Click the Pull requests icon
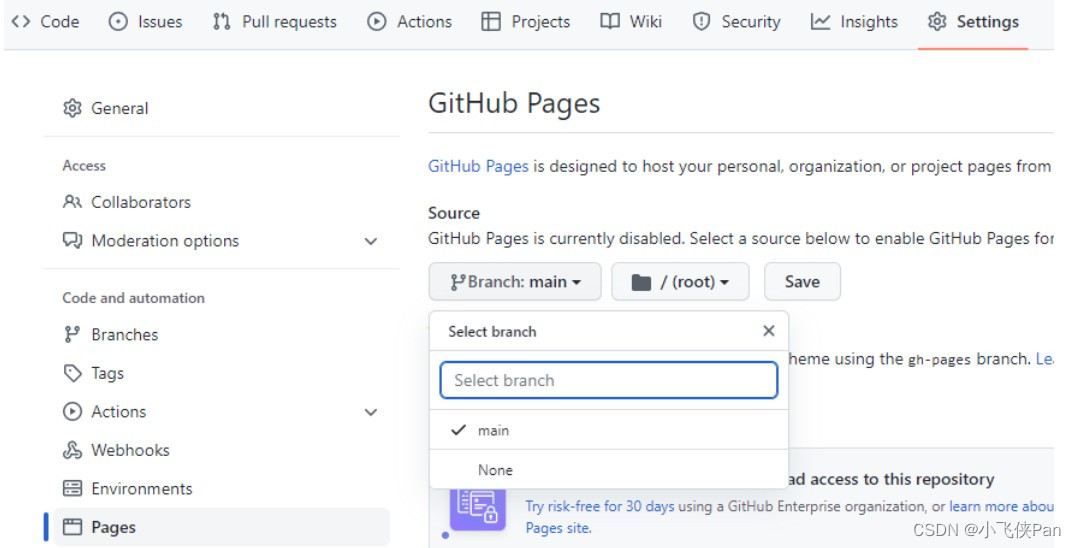Viewport: 1076px width, 548px height. pos(221,22)
